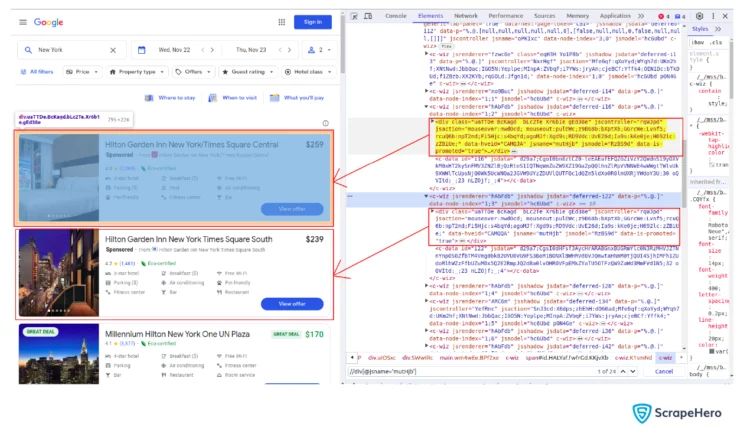Open the blue issues count badge
Screen dimensions: 744x437
click(680, 16)
